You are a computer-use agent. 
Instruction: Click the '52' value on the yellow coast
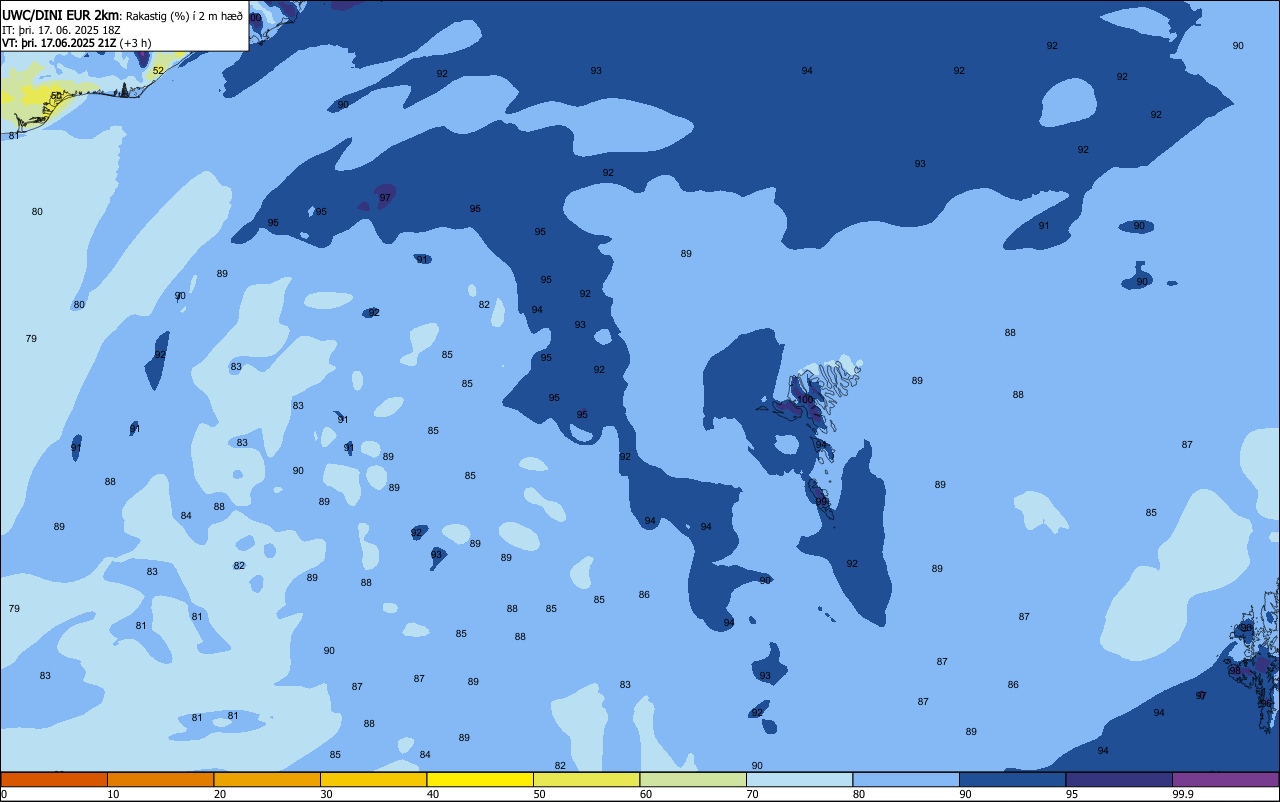158,71
